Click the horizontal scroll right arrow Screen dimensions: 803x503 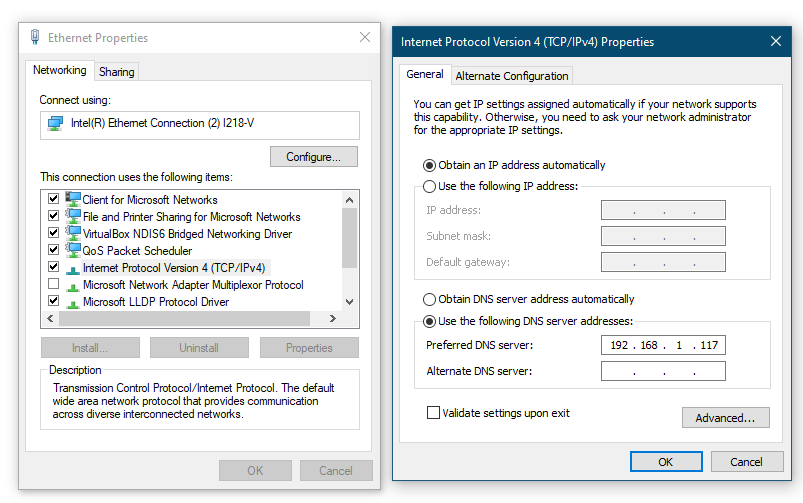click(x=333, y=319)
